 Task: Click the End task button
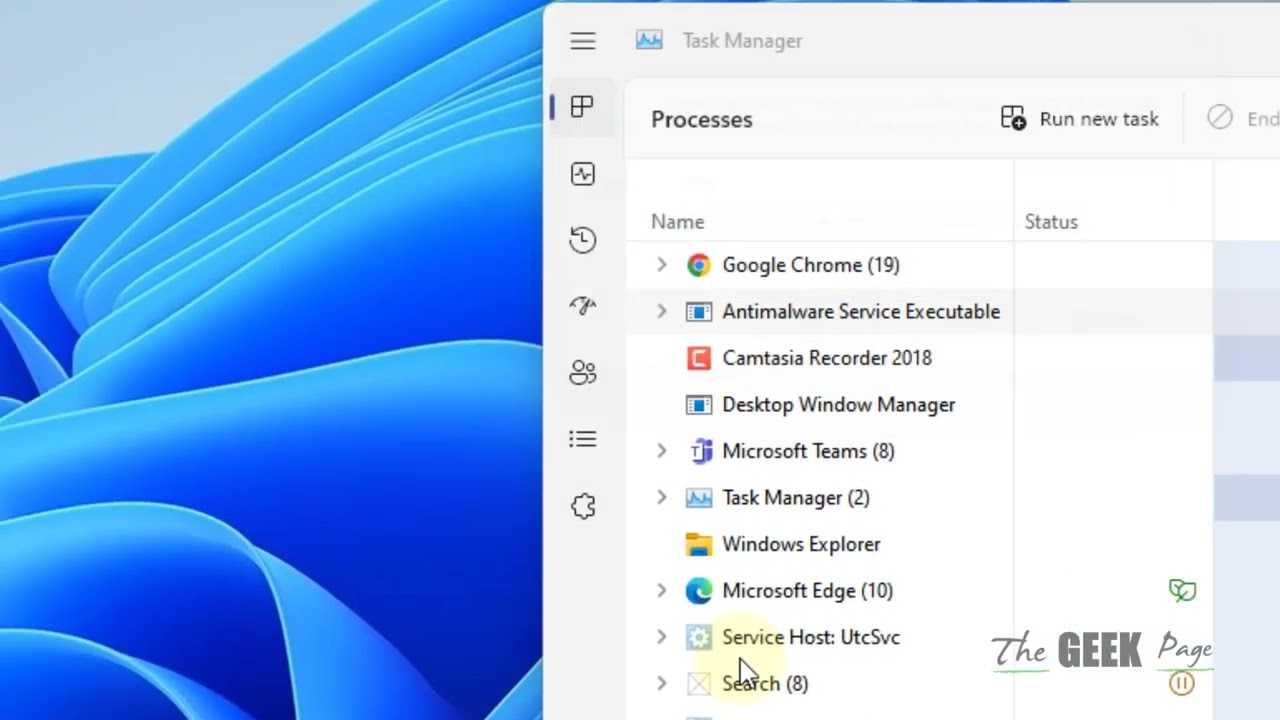pos(1243,119)
